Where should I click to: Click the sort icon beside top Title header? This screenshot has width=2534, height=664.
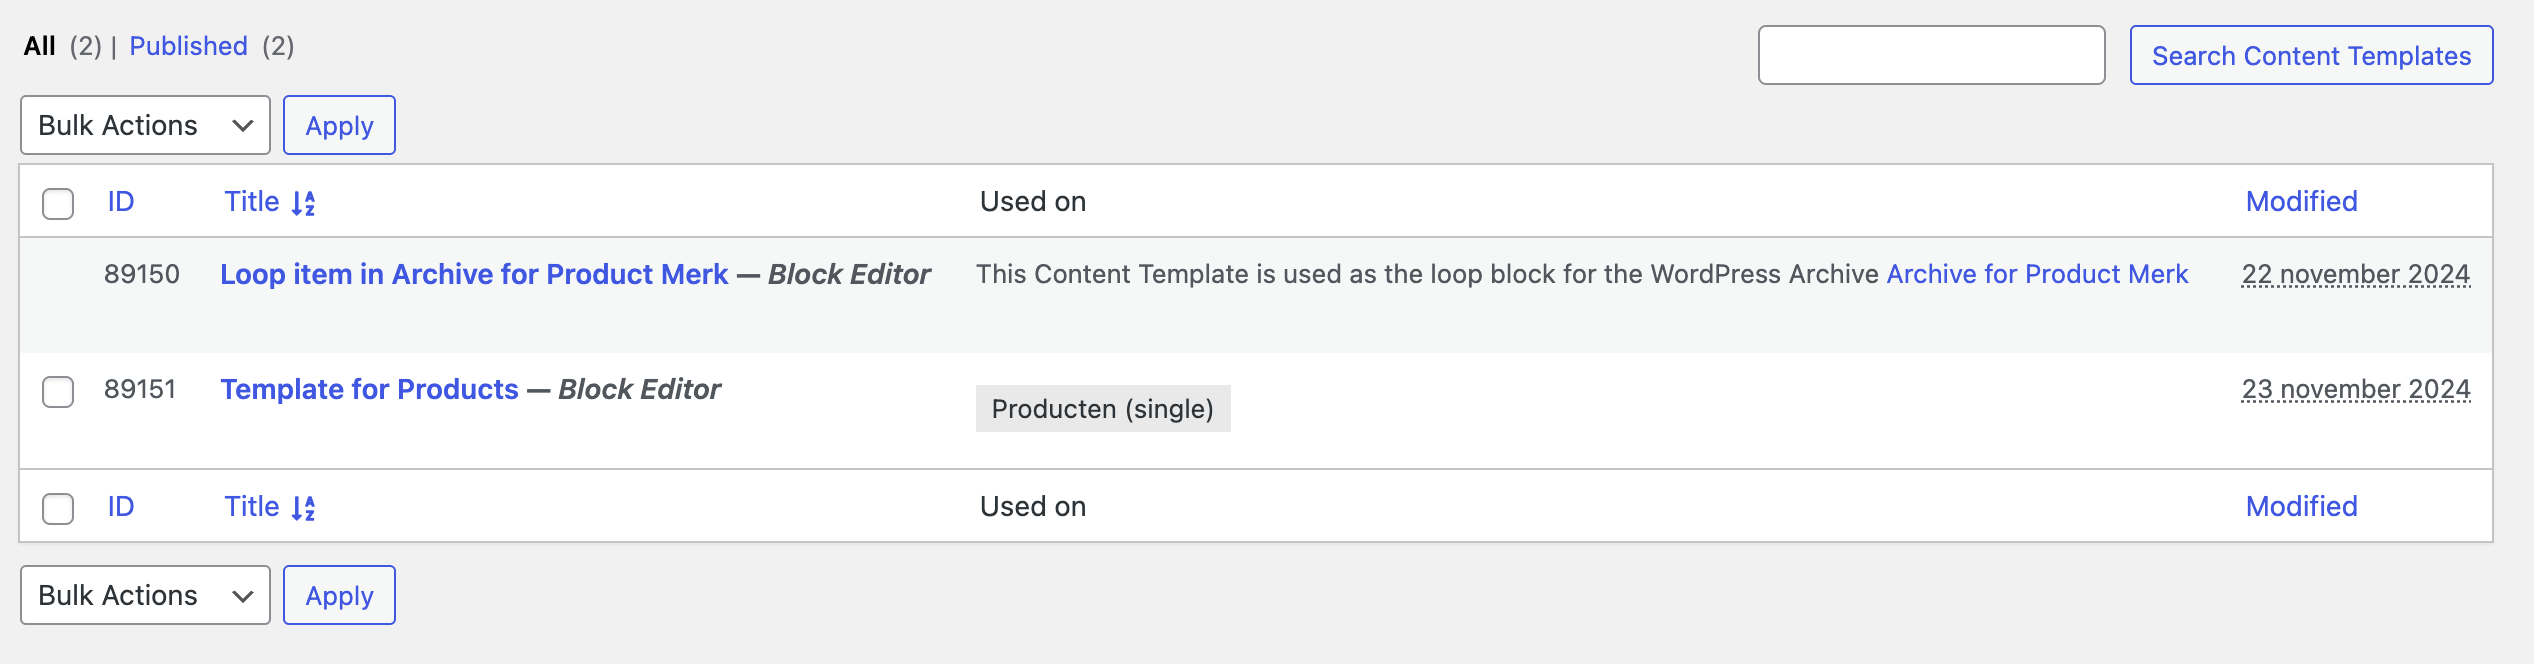303,203
